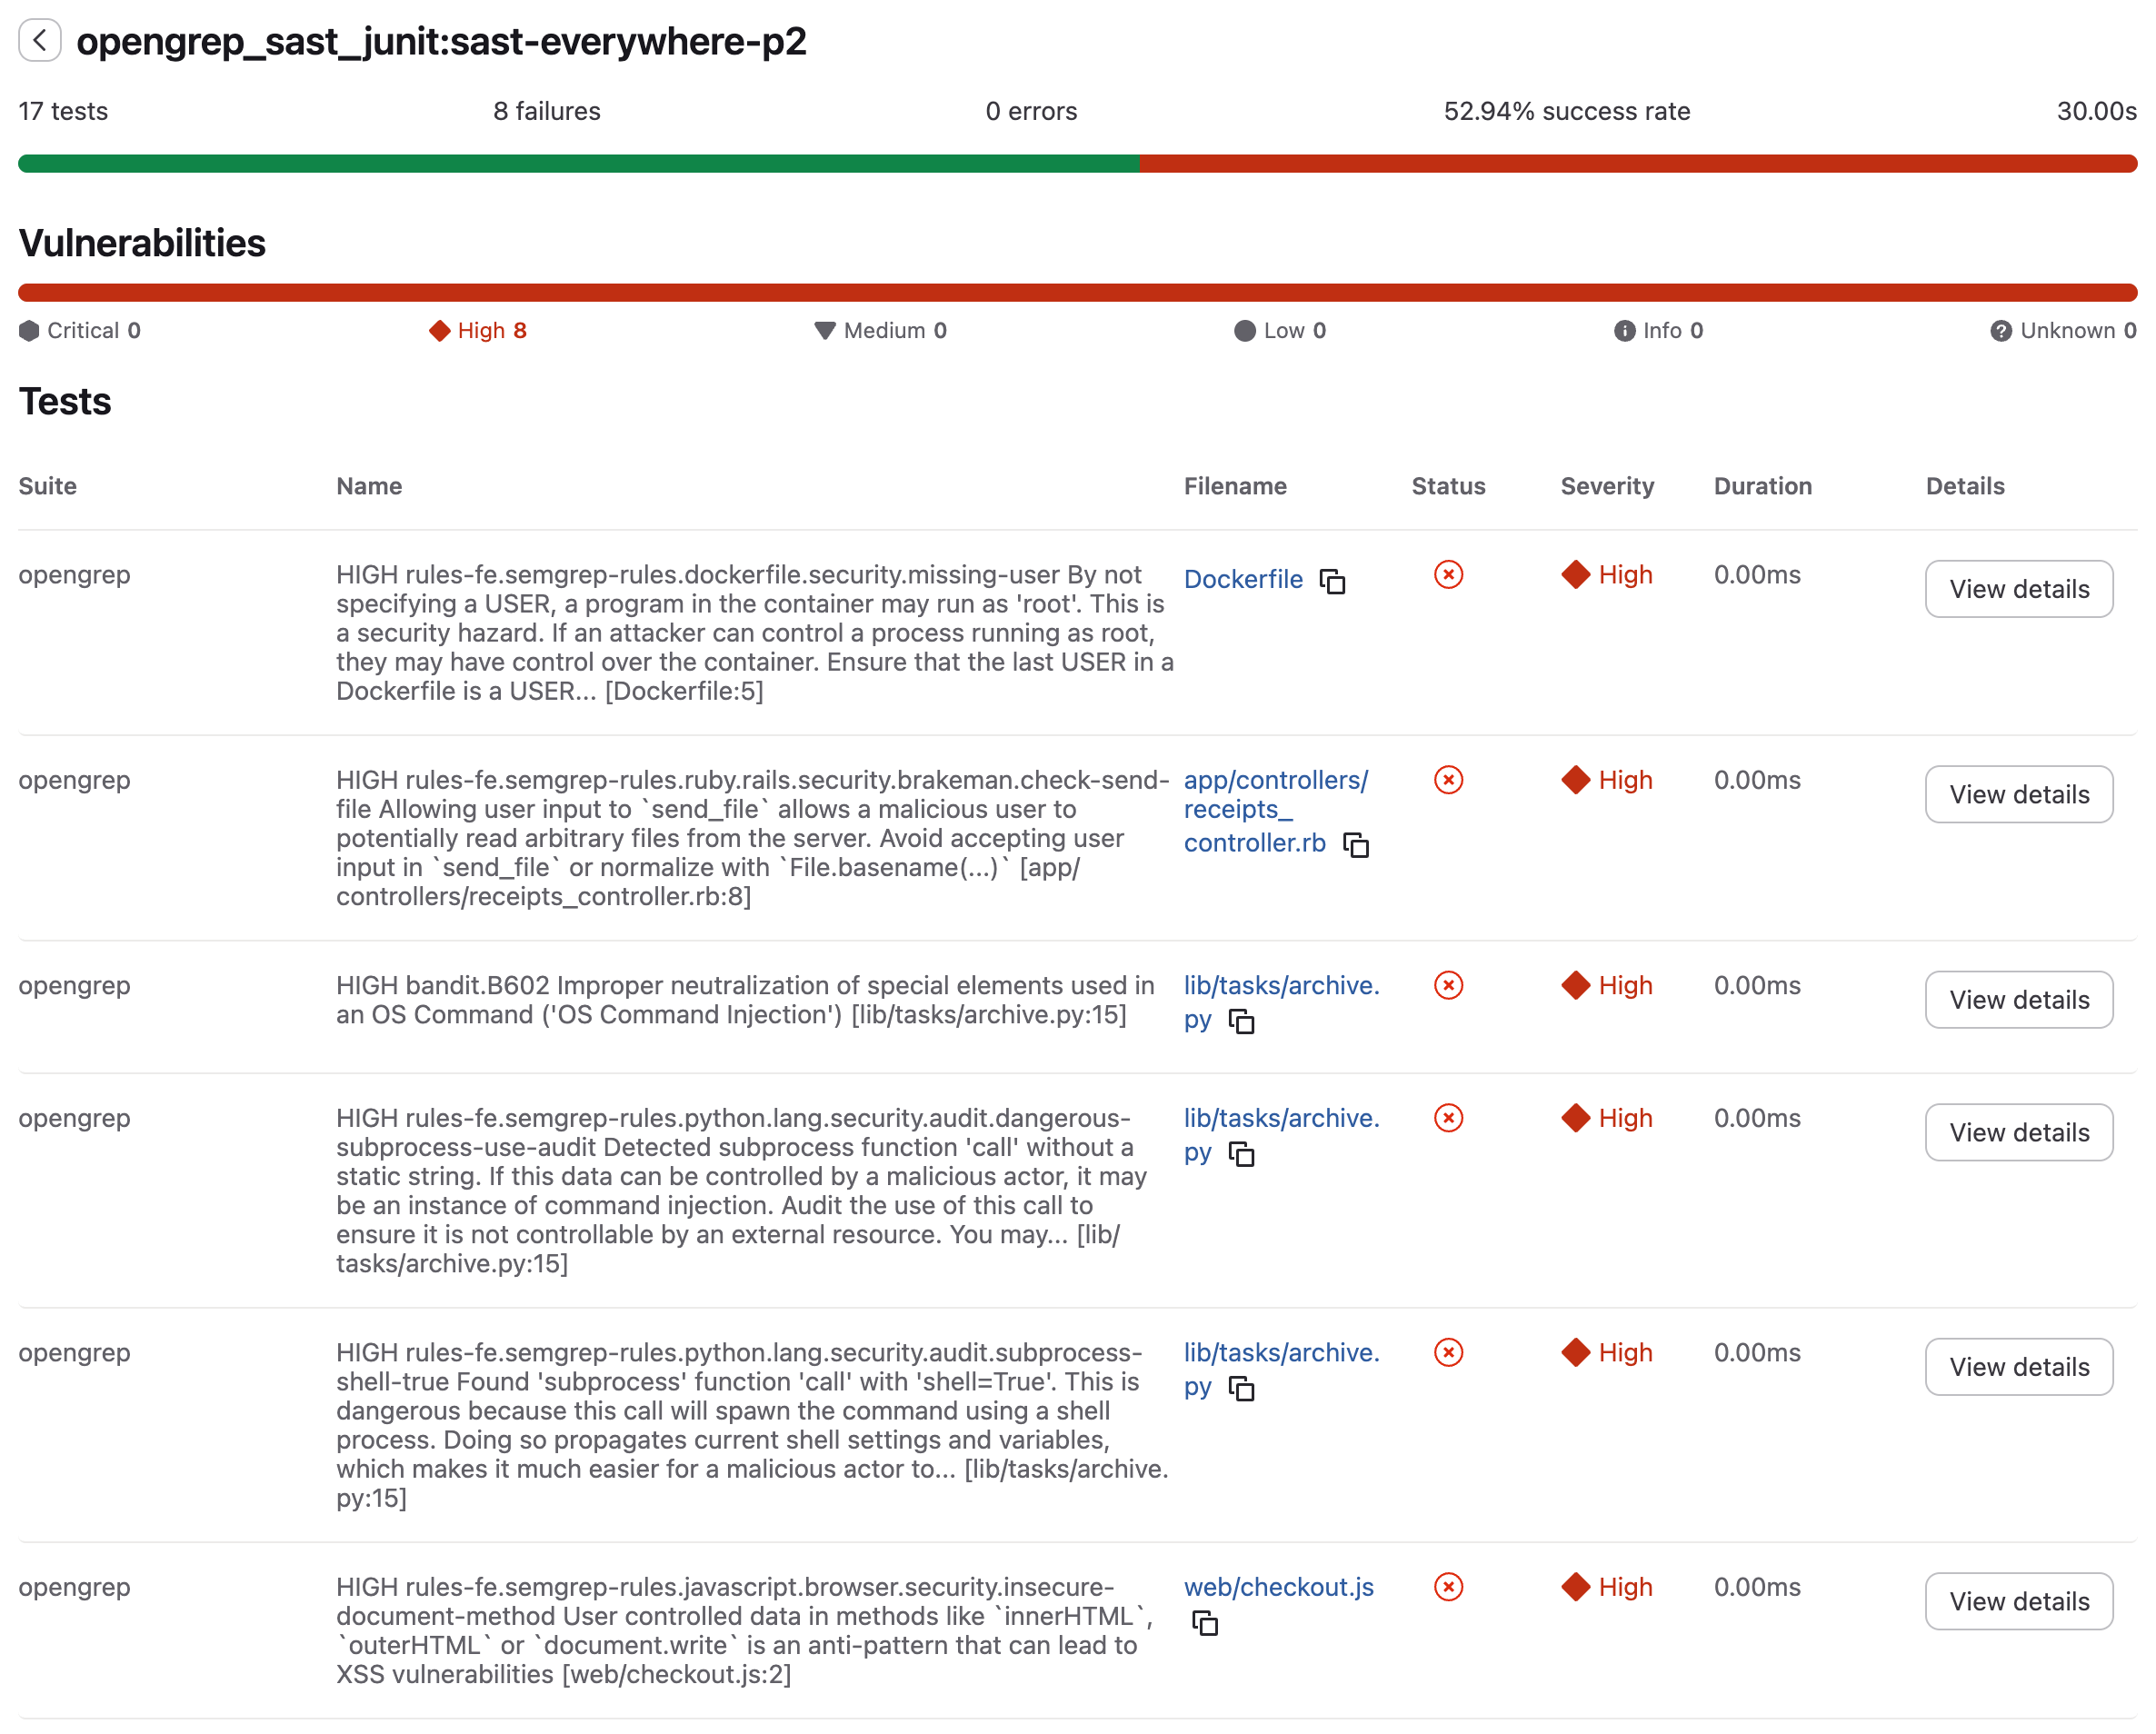Image resolution: width=2156 pixels, height=1734 pixels.
Task: Click the High 8 vulnerability count
Action: pos(478,331)
